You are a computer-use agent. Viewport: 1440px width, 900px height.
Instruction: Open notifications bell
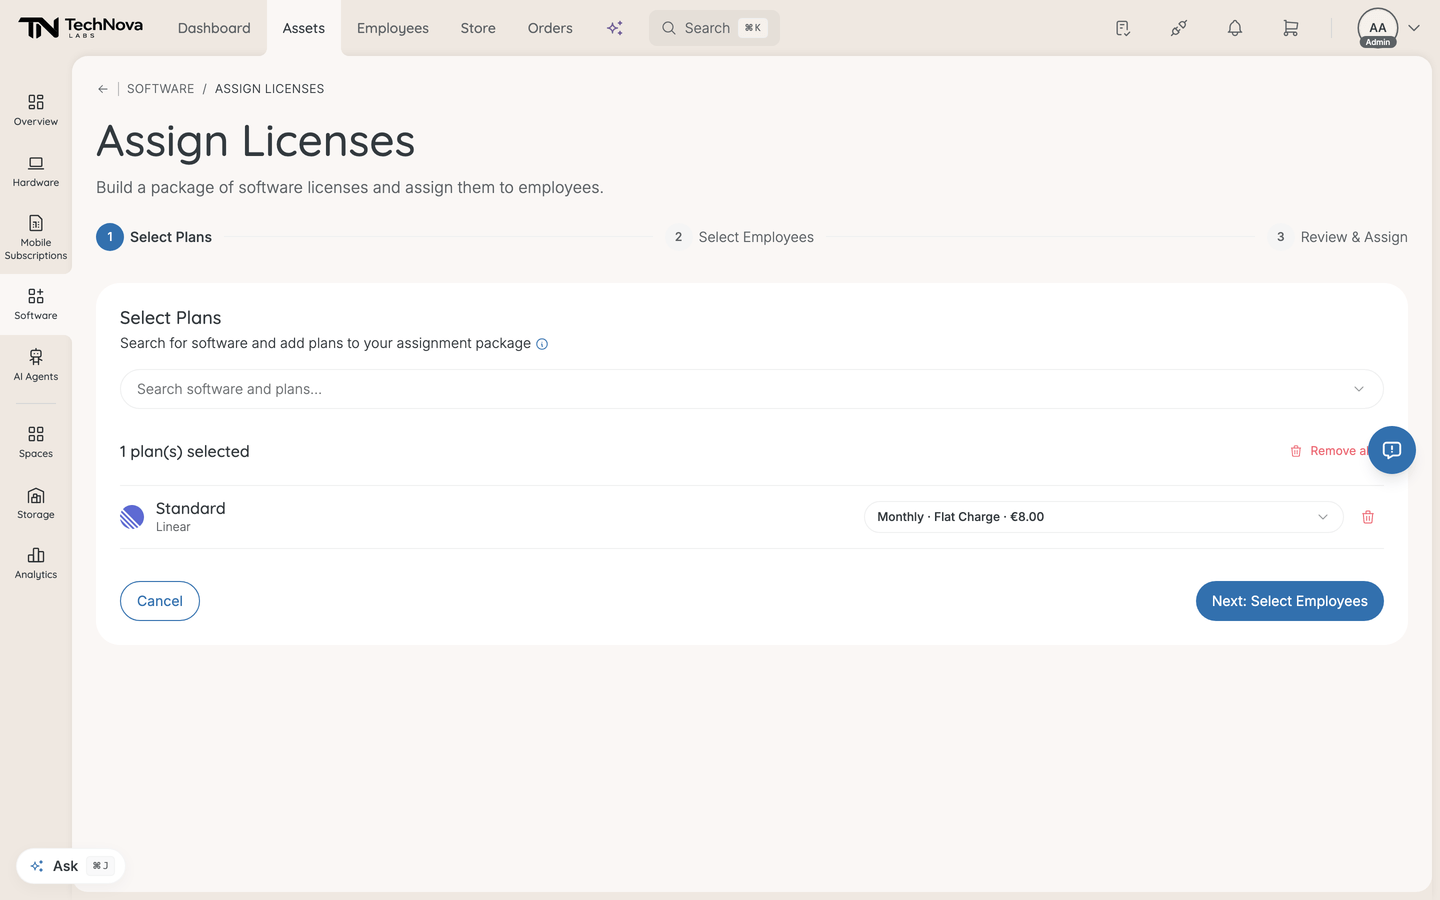pos(1235,28)
